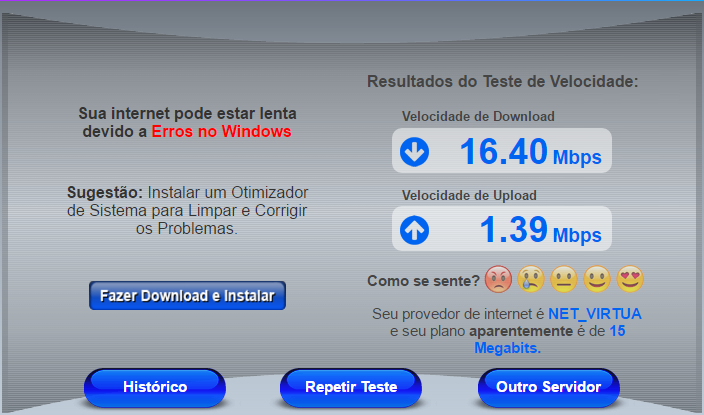The width and height of the screenshot is (704, 415).
Task: Select the heart-eyes emoji
Action: pyautogui.click(x=630, y=279)
